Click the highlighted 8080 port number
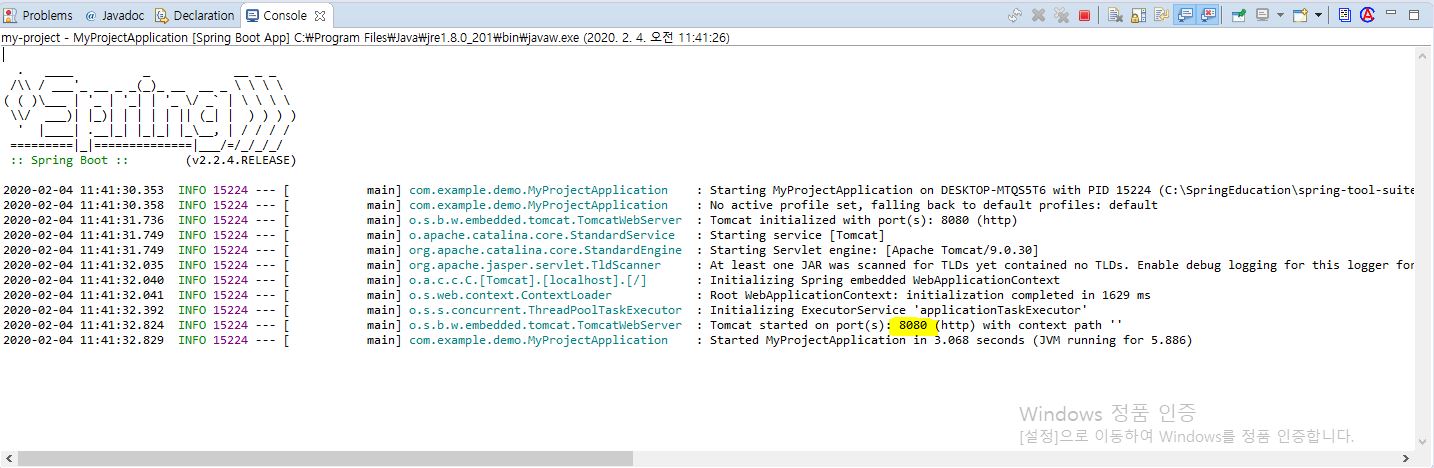This screenshot has width=1434, height=468. 915,325
